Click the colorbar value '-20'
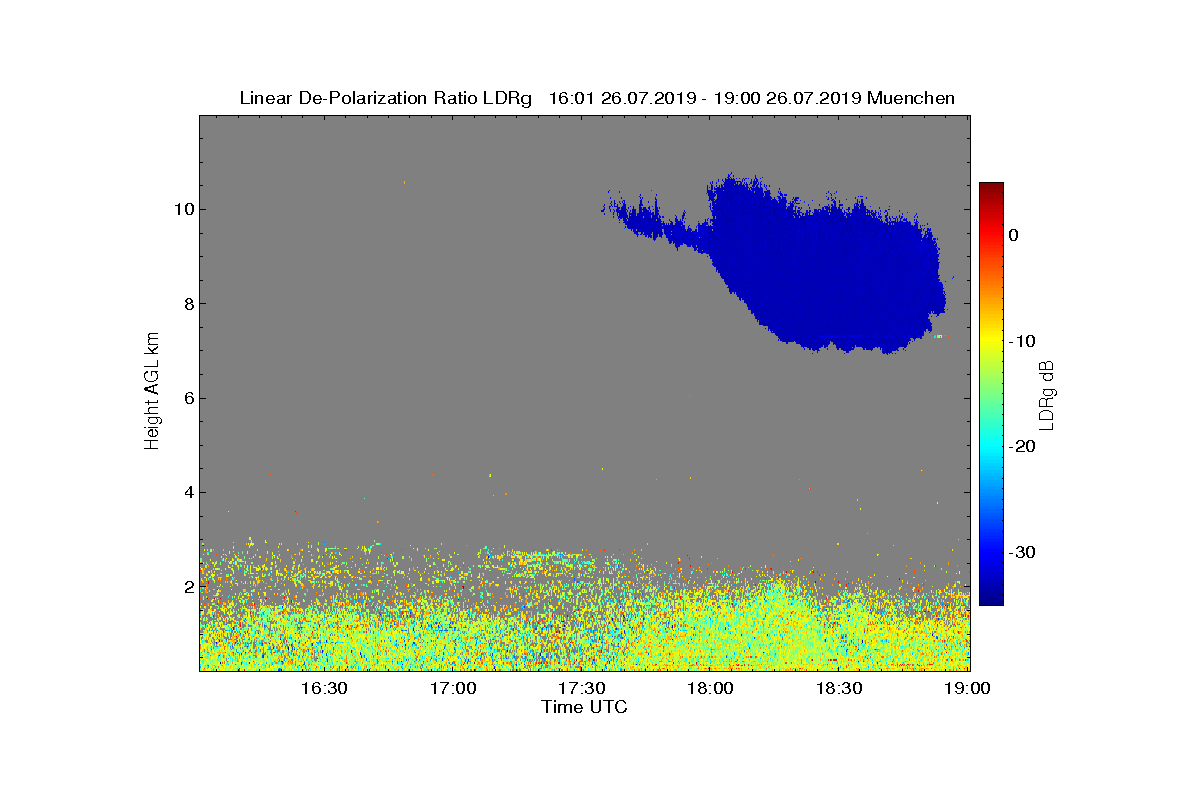This screenshot has height=800, width=1200. click(x=1022, y=447)
